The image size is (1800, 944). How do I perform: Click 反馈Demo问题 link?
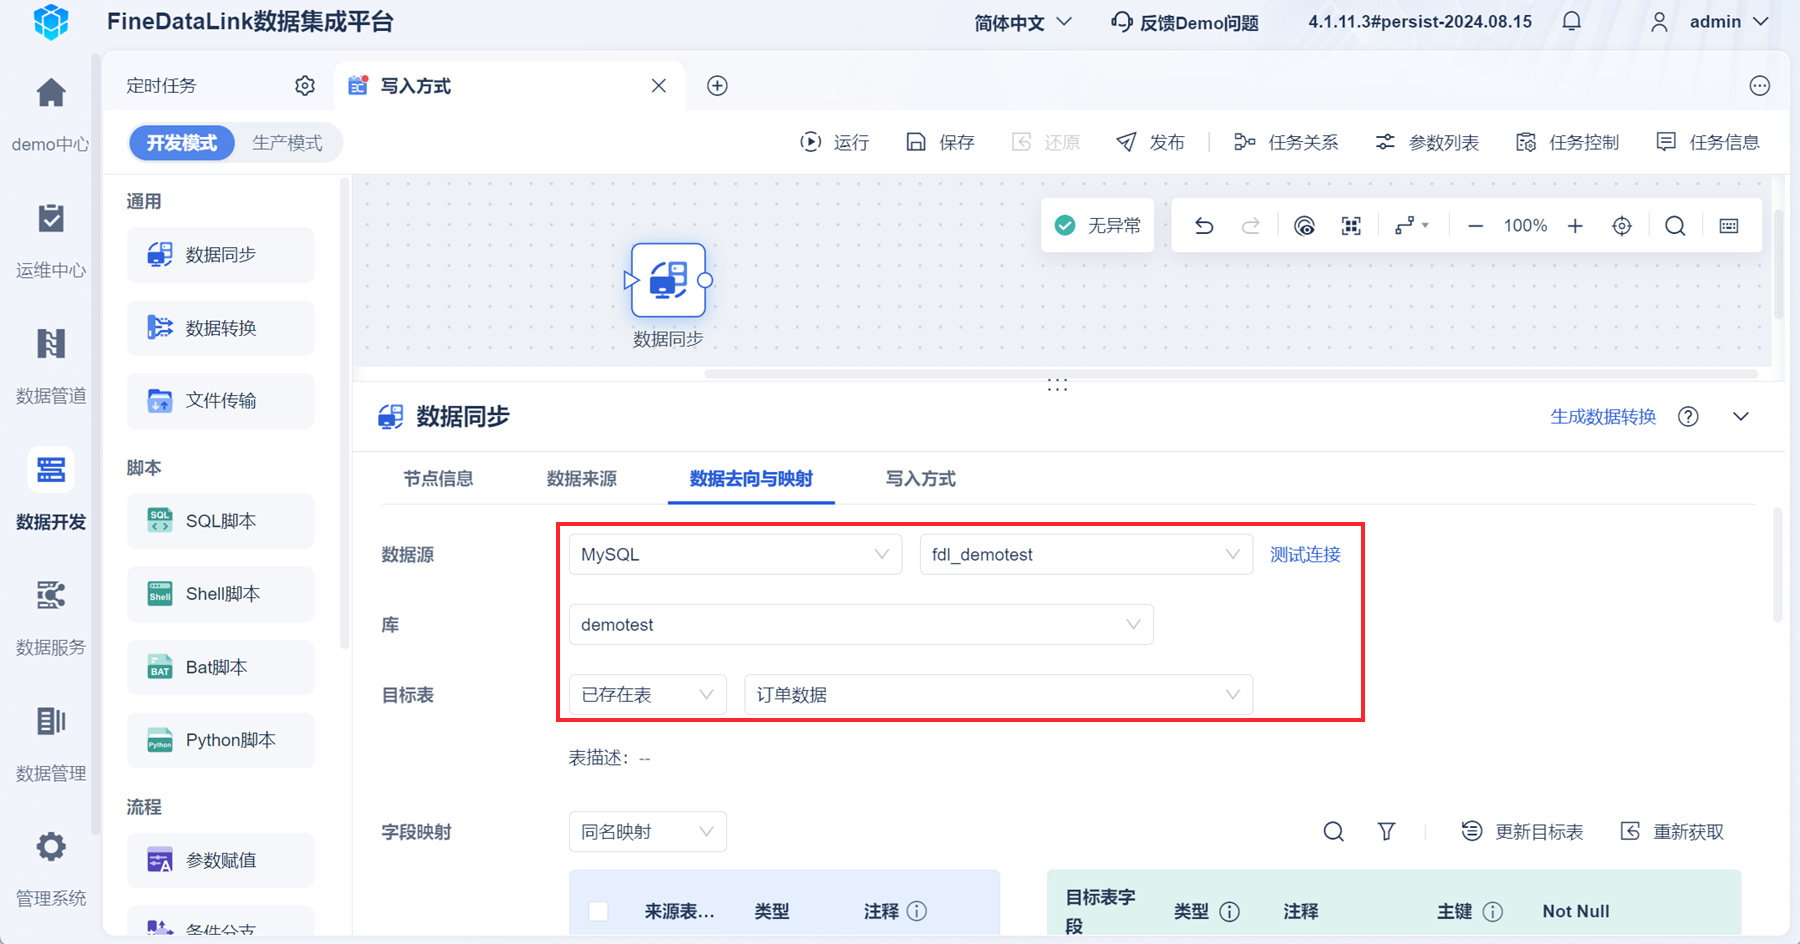[1185, 22]
